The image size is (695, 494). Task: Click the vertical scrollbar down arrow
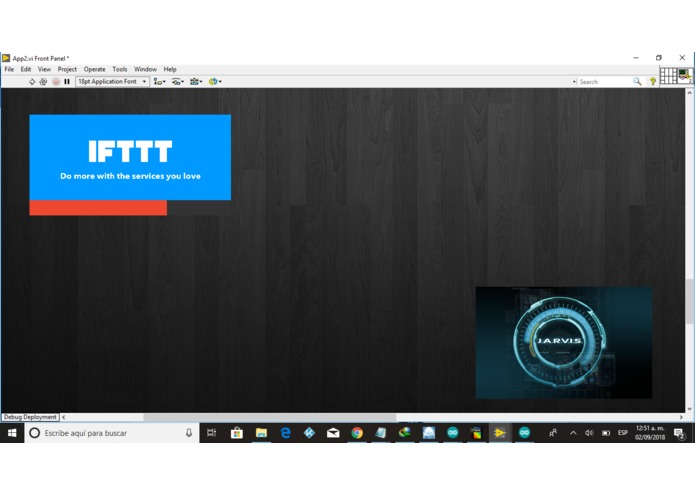[689, 408]
